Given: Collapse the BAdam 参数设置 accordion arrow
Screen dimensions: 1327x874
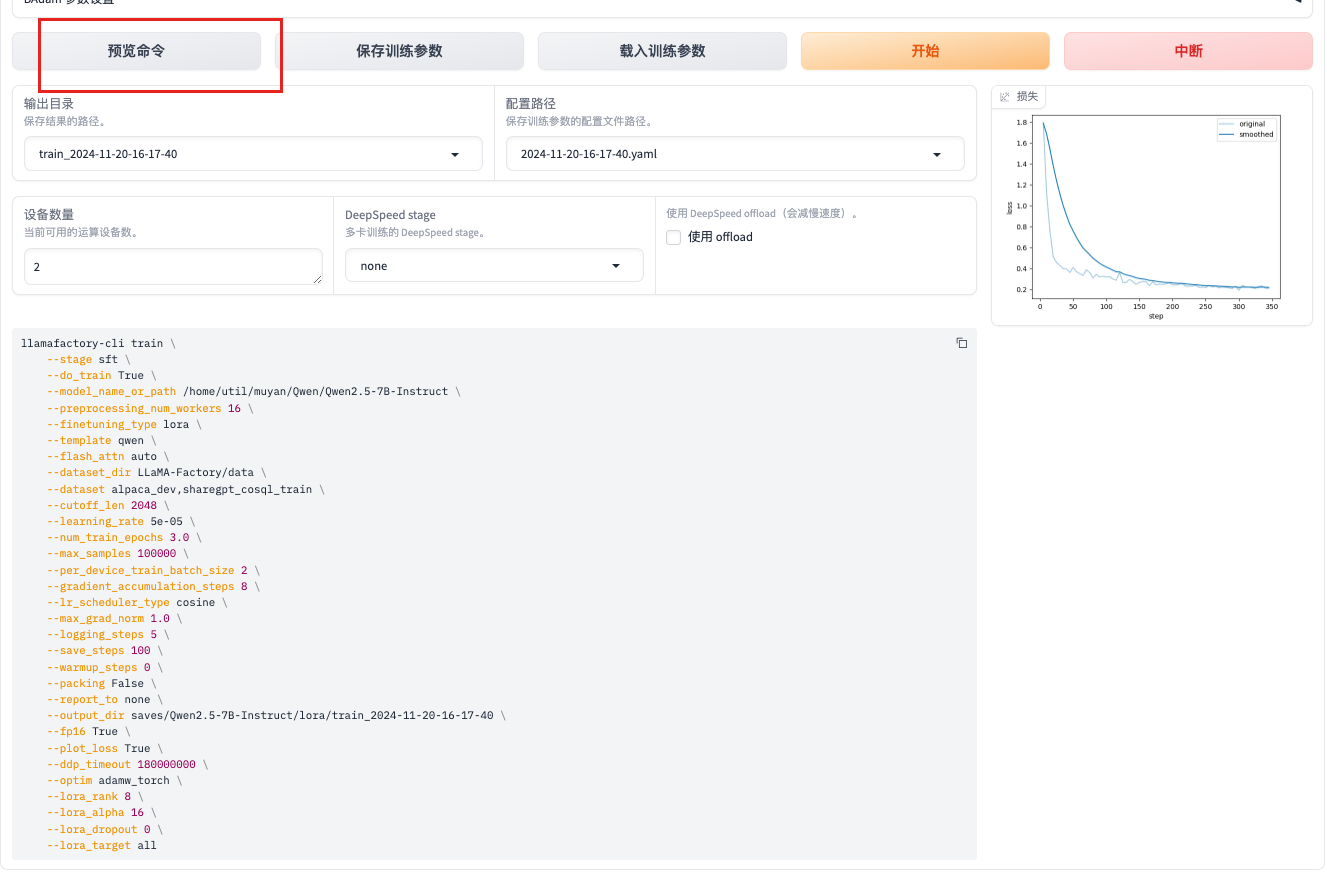Looking at the screenshot, I should tap(1297, 2).
